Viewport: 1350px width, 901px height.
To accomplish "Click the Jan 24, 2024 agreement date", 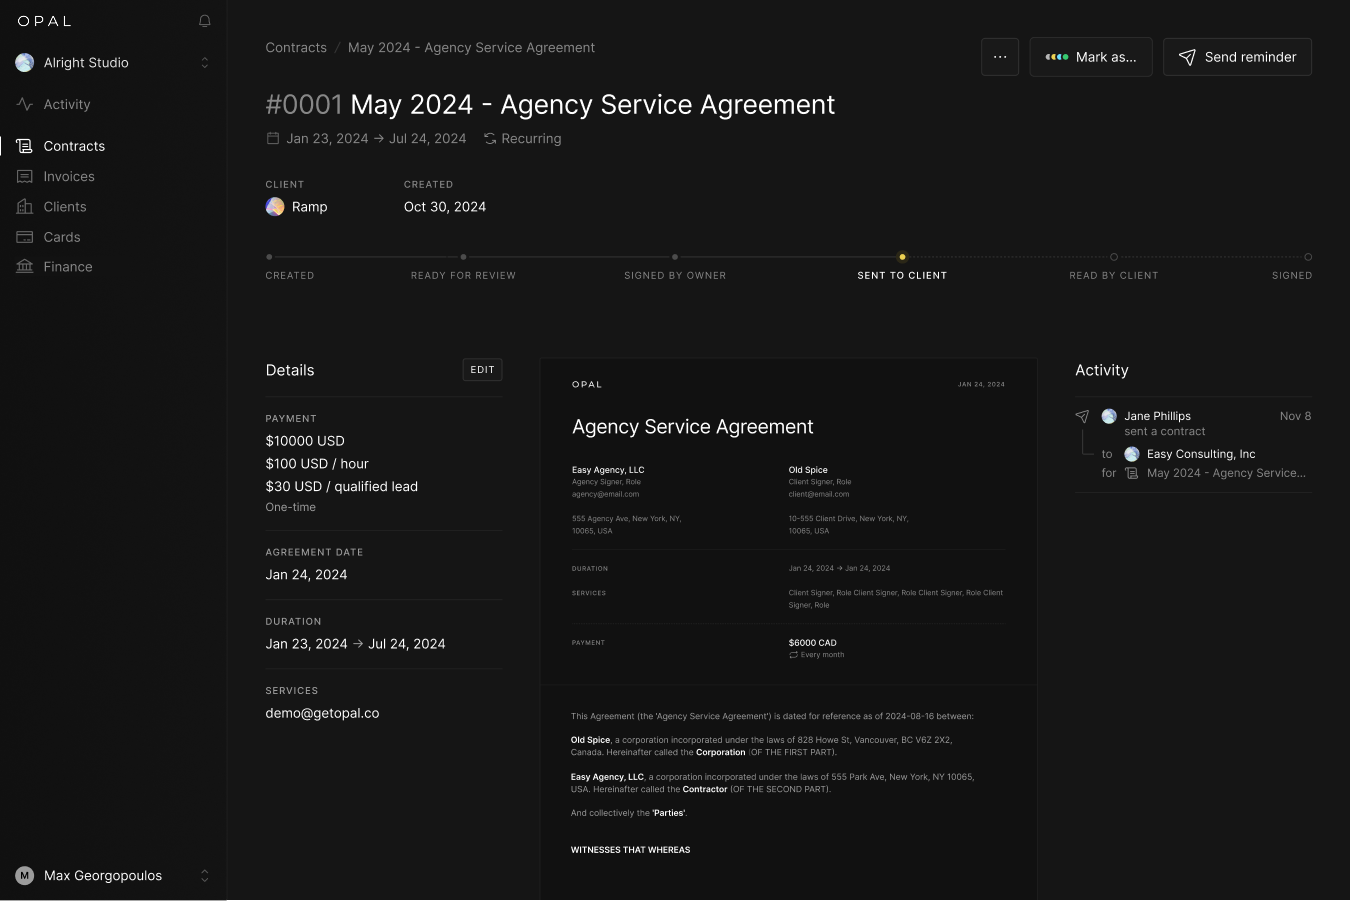I will click(306, 575).
